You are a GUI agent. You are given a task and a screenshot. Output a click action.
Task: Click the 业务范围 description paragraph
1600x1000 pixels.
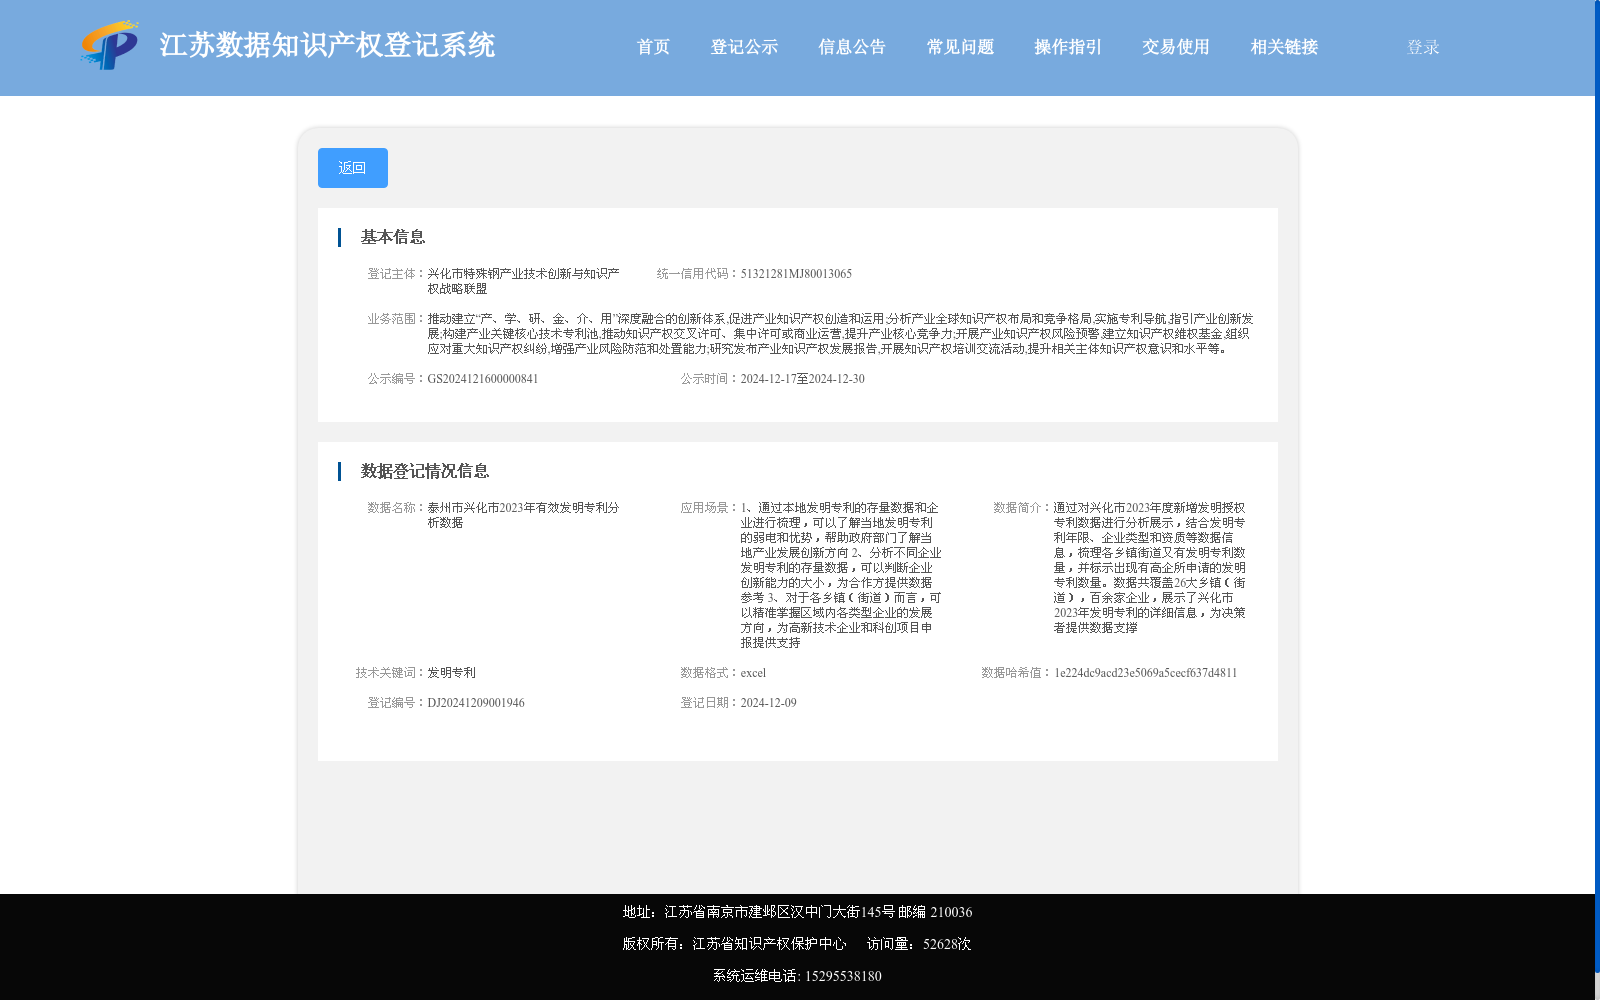click(x=840, y=334)
